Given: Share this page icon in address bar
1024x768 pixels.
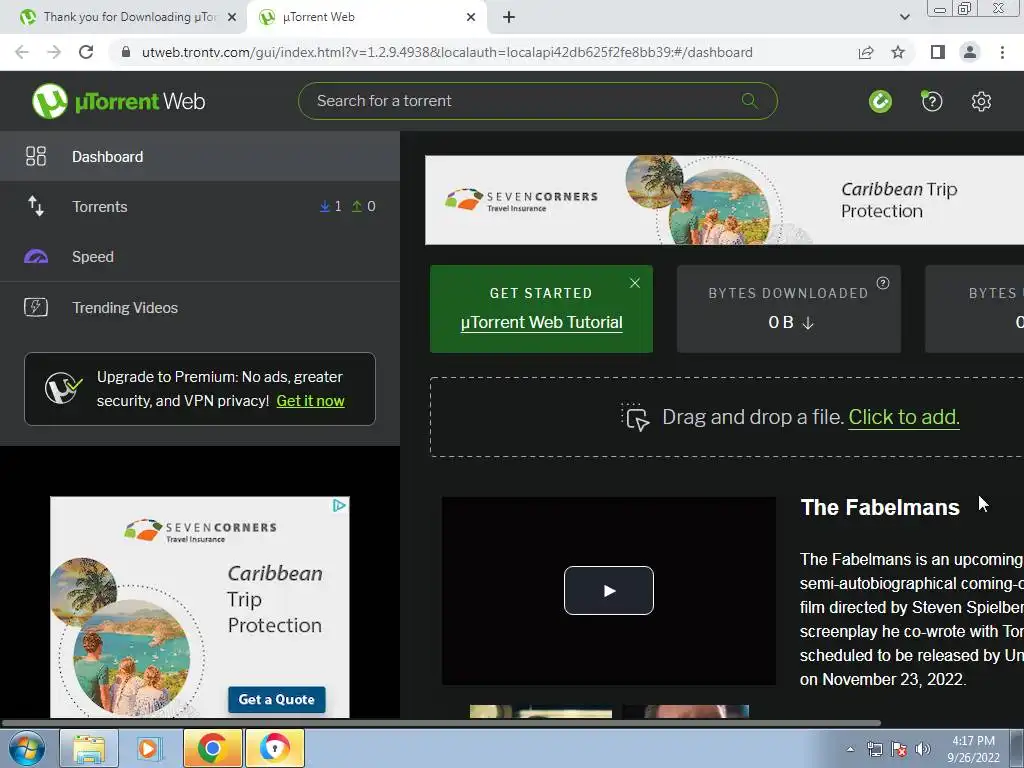Looking at the screenshot, I should [x=866, y=52].
